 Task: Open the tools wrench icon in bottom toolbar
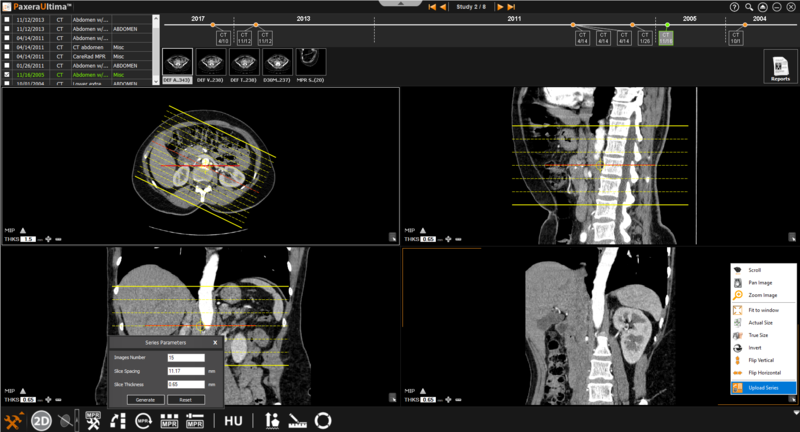point(14,421)
